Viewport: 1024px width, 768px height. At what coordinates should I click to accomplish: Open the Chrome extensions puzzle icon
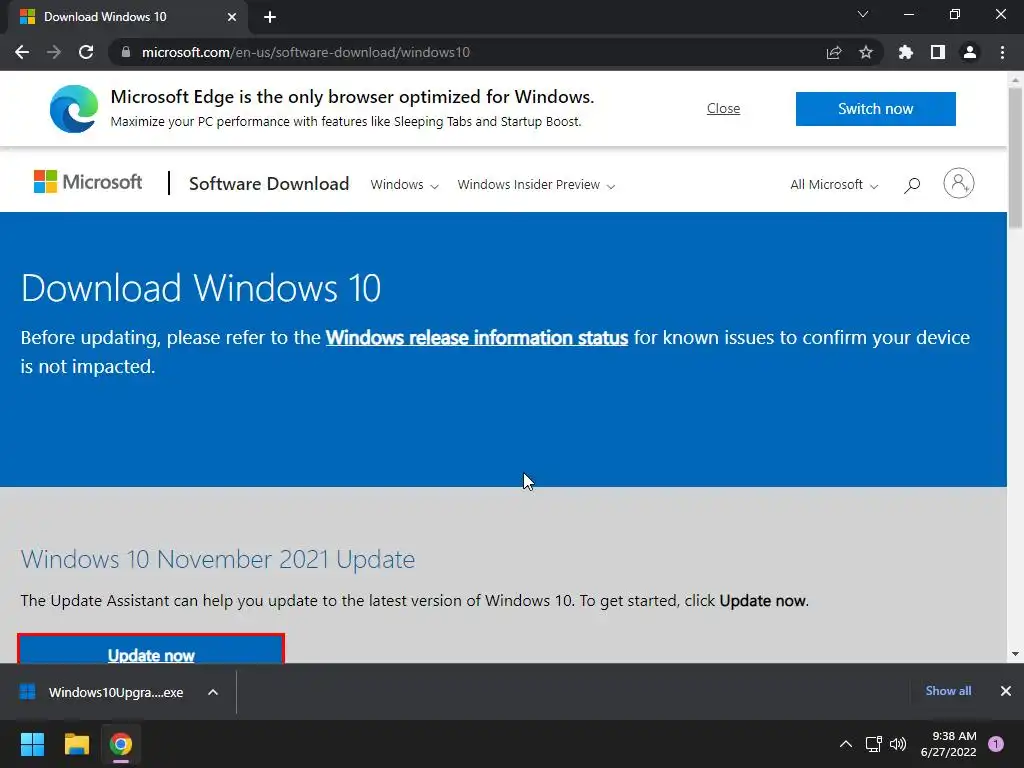[905, 52]
